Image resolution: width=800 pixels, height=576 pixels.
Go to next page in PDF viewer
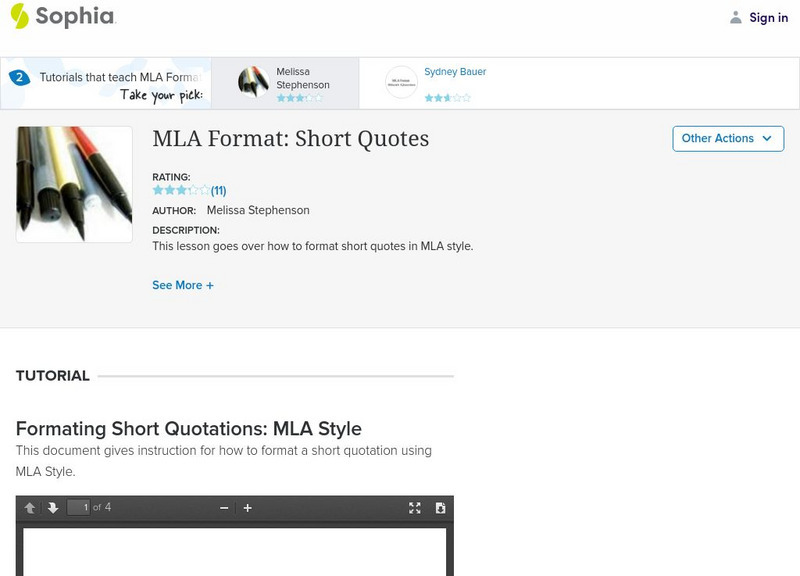(53, 508)
